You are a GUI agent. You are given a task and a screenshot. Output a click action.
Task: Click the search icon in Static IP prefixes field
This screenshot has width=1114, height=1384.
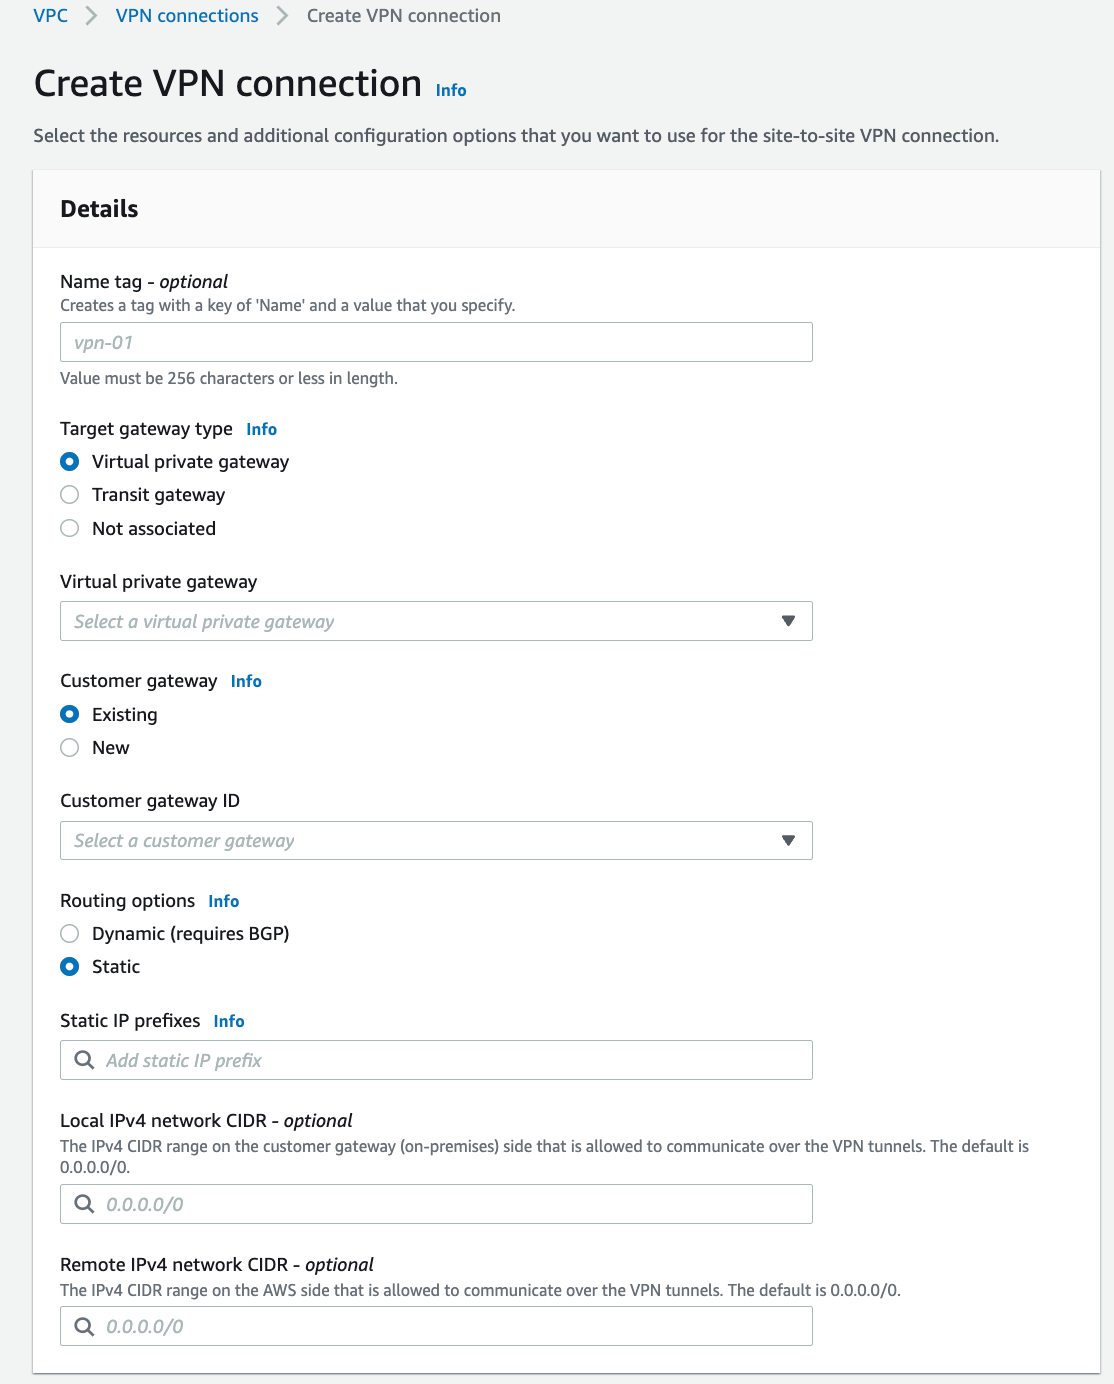[84, 1059]
